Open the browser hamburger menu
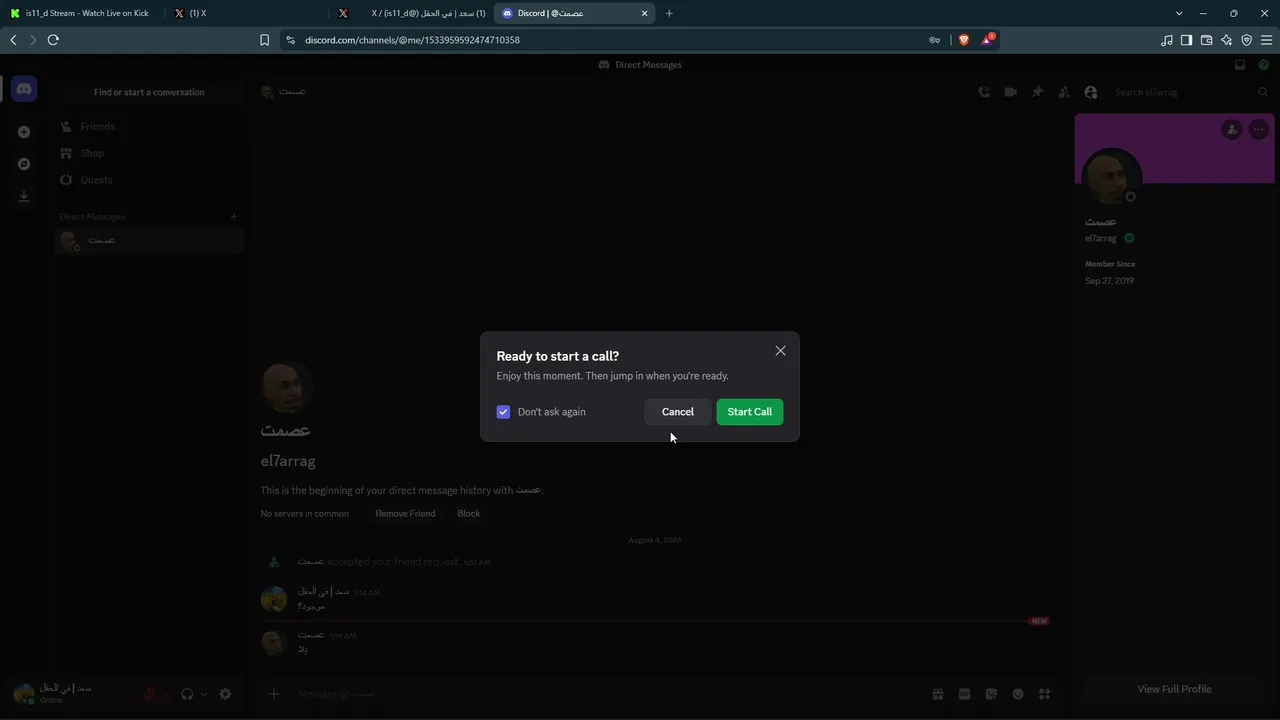 1266,40
